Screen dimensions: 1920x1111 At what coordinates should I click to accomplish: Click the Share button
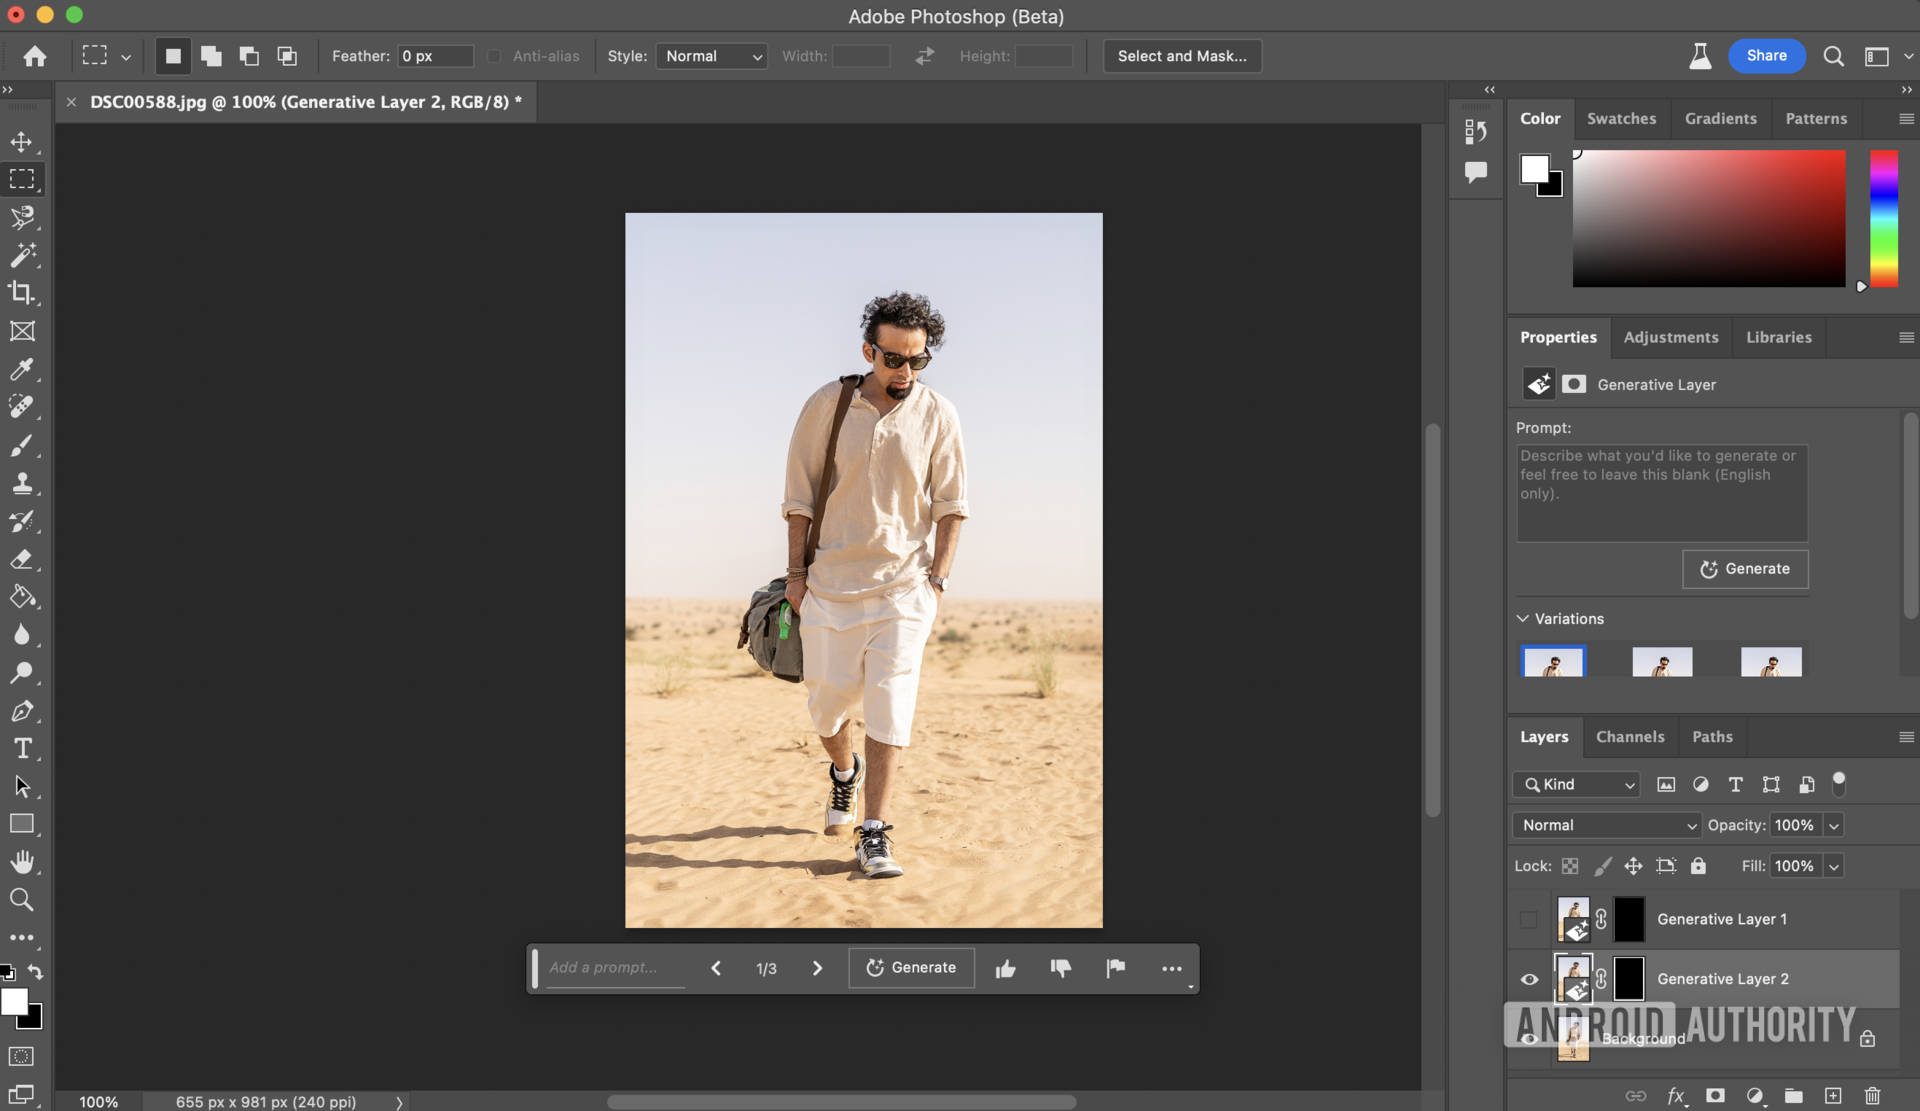[x=1766, y=56]
